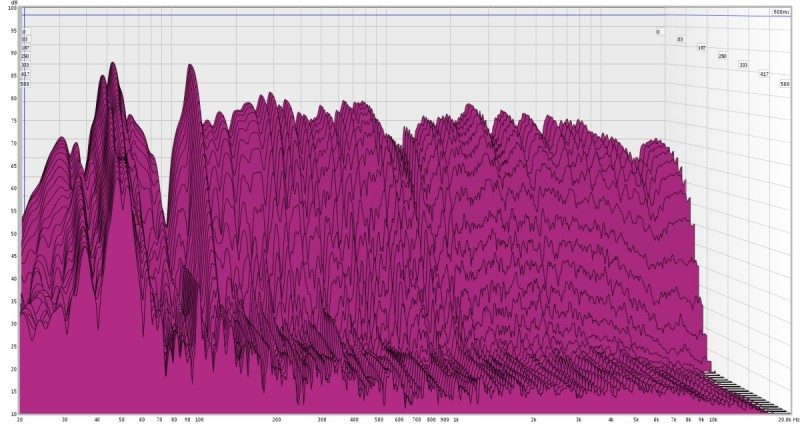This screenshot has width=800, height=424.
Task: Select the 45 mark on dB axis
Action: point(14,257)
